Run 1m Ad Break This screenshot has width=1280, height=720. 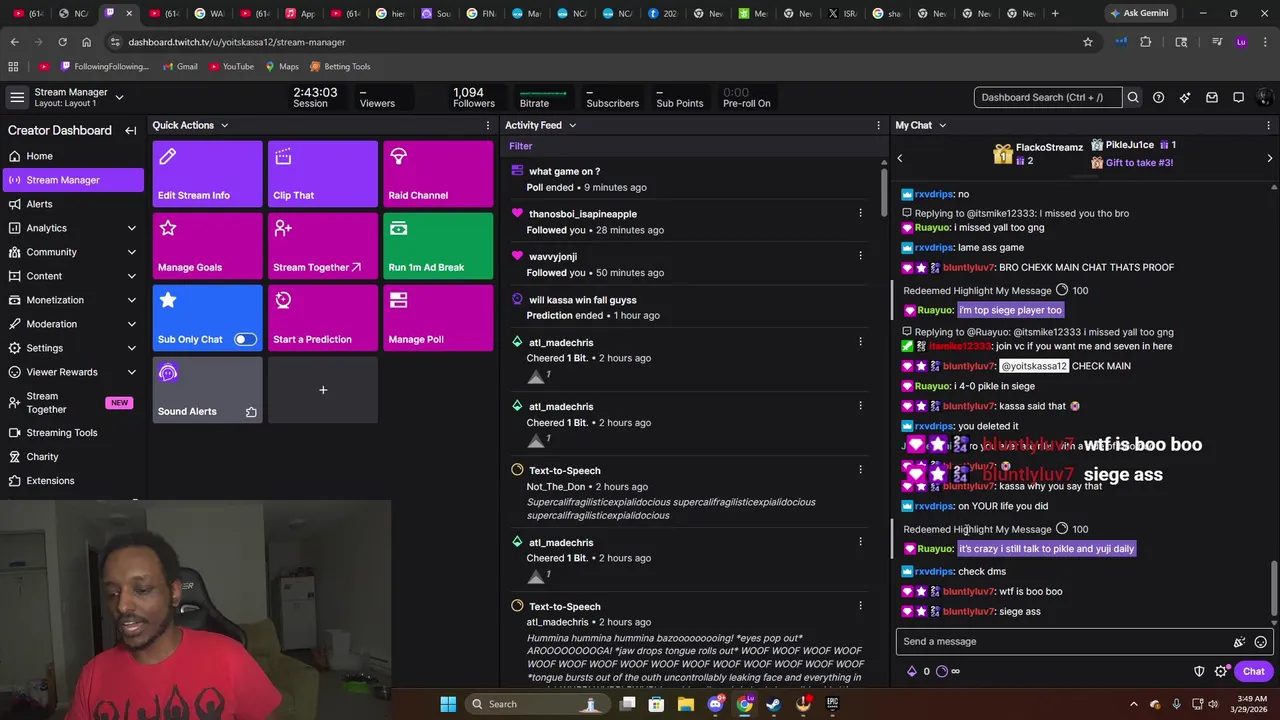pyautogui.click(x=438, y=246)
